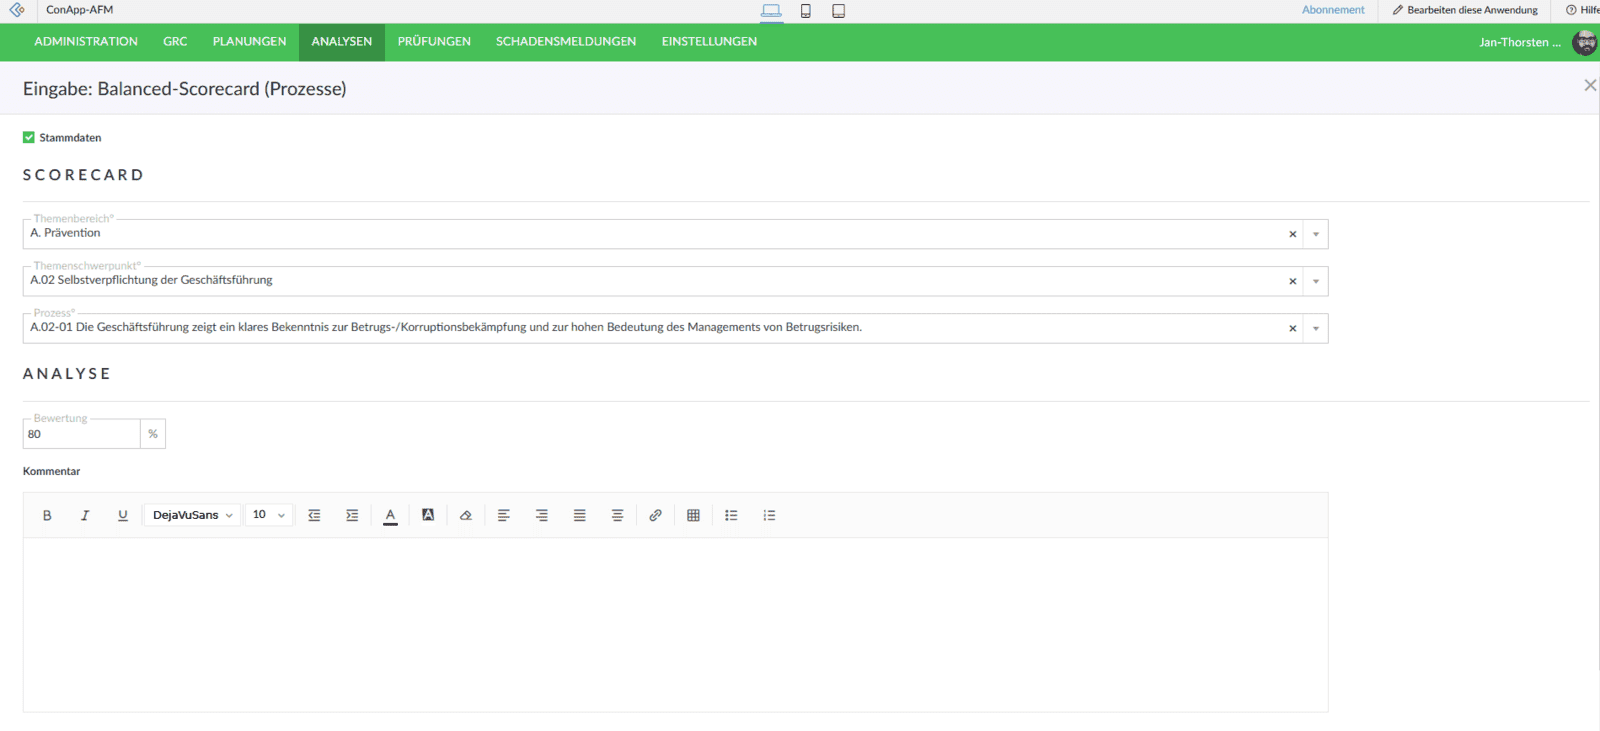This screenshot has width=1600, height=731.
Task: Insert a hyperlink in the comment
Action: point(655,515)
